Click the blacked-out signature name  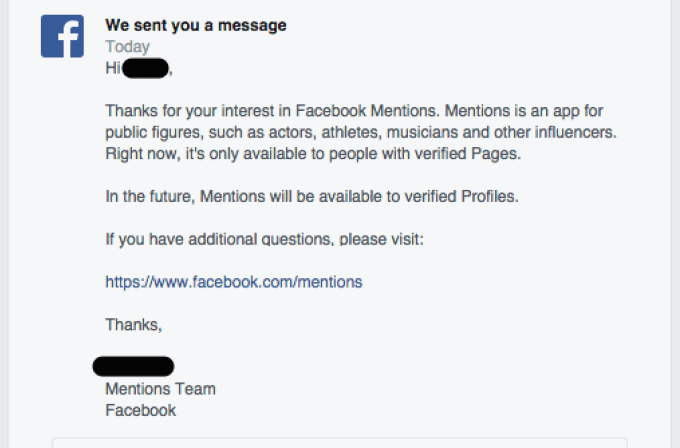pos(133,366)
